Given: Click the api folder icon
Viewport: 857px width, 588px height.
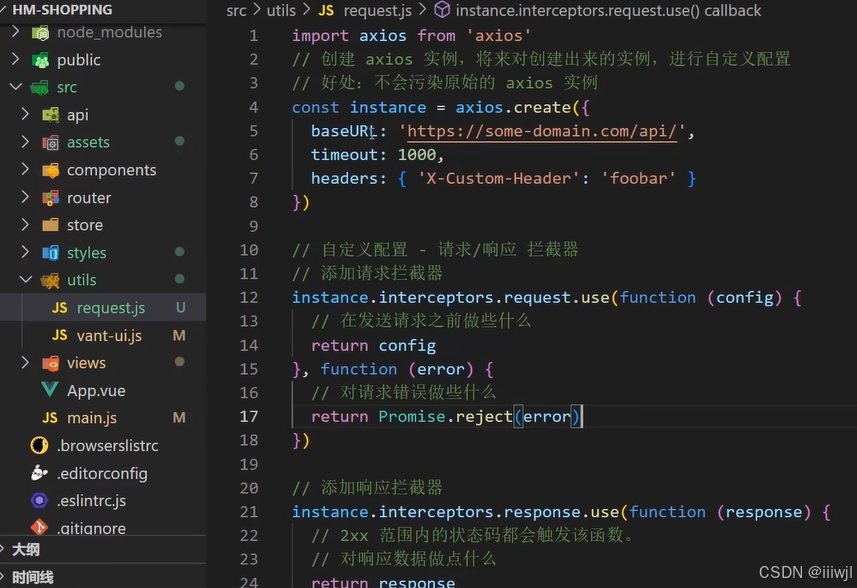Looking at the screenshot, I should [x=50, y=115].
